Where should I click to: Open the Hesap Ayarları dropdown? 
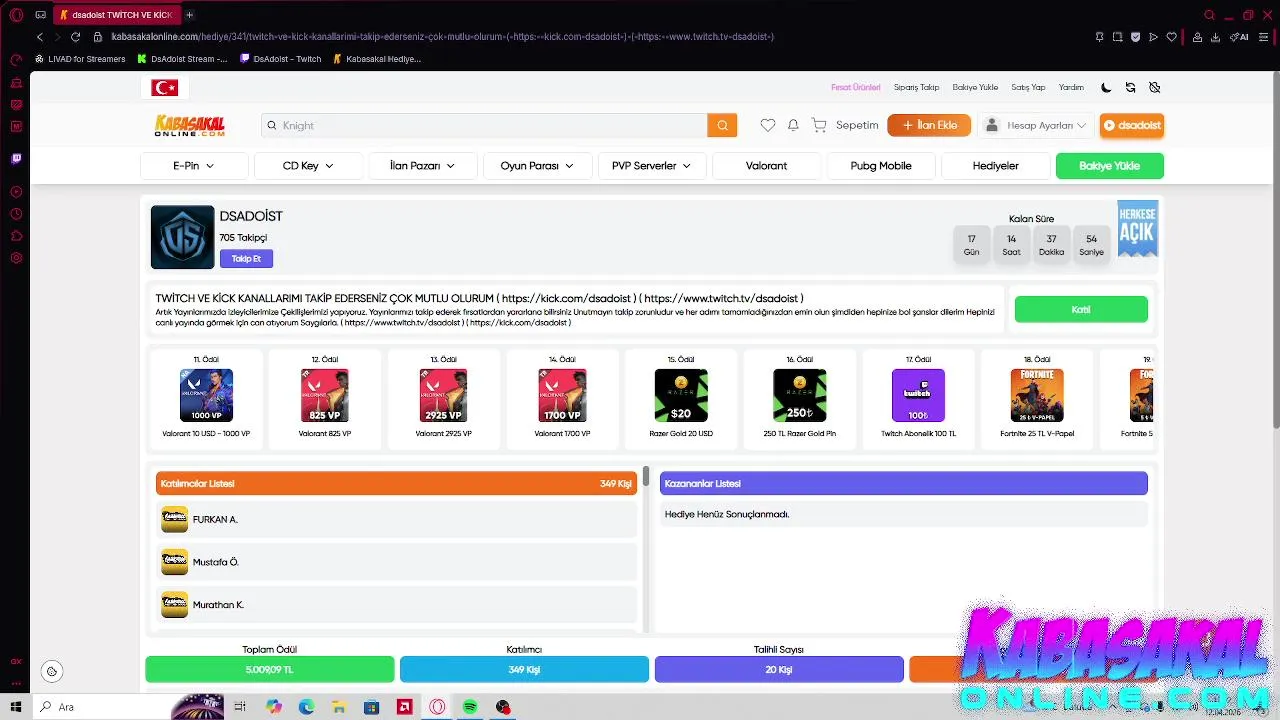tap(1036, 125)
